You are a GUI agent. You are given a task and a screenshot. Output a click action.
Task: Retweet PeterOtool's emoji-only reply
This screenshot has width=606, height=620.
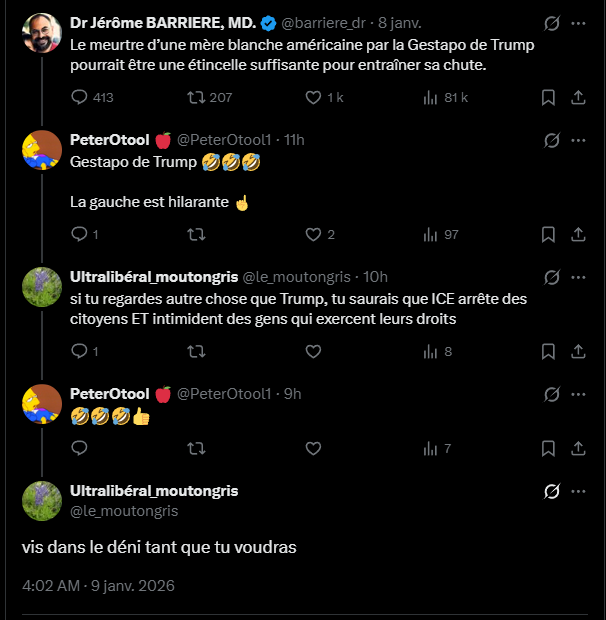click(x=196, y=448)
